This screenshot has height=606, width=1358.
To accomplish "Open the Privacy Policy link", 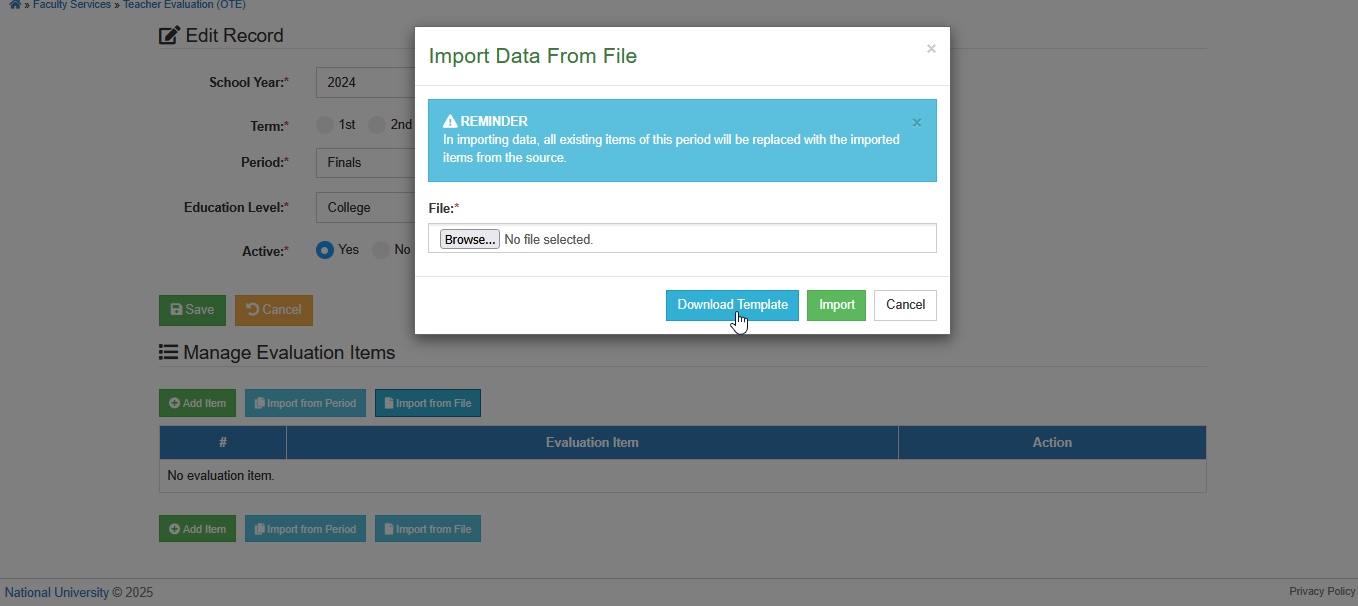I will (x=1322, y=592).
